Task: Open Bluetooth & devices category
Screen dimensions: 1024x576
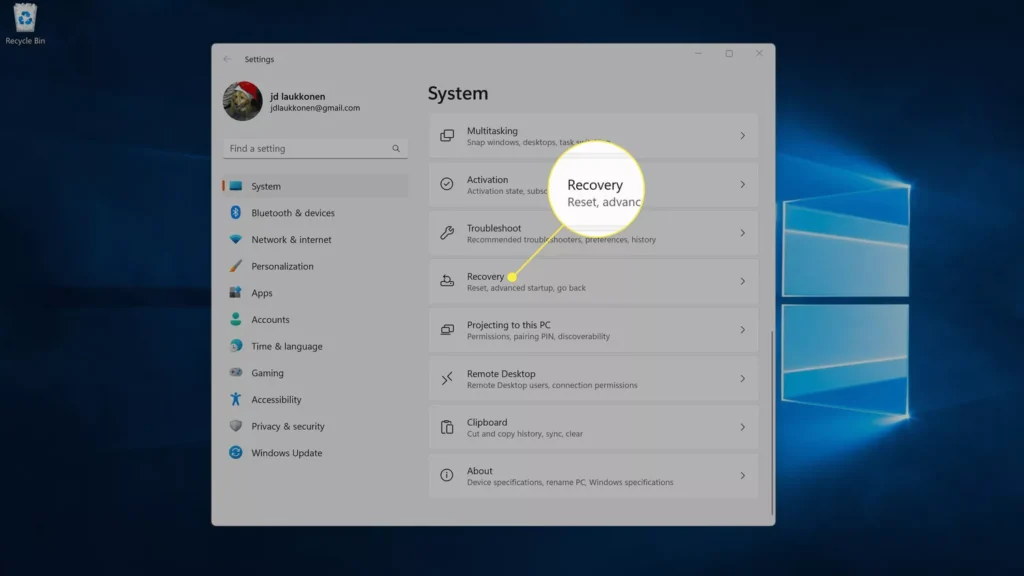Action: (315, 213)
